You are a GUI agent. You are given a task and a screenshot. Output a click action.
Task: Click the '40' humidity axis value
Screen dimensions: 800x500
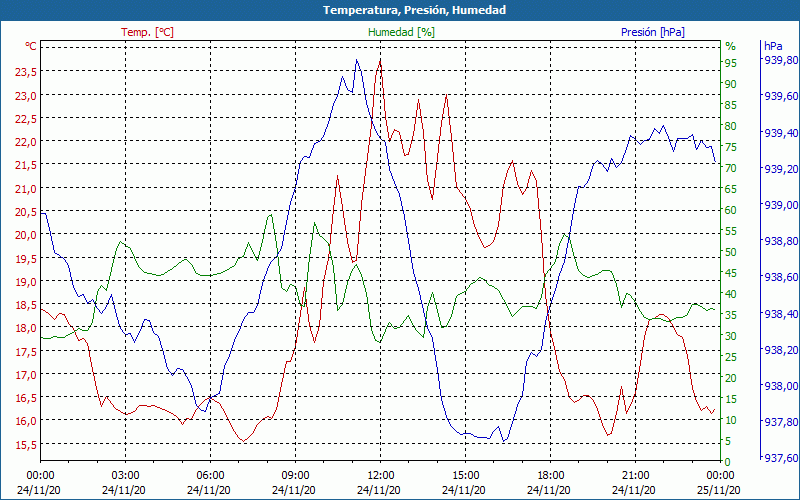pyautogui.click(x=731, y=294)
